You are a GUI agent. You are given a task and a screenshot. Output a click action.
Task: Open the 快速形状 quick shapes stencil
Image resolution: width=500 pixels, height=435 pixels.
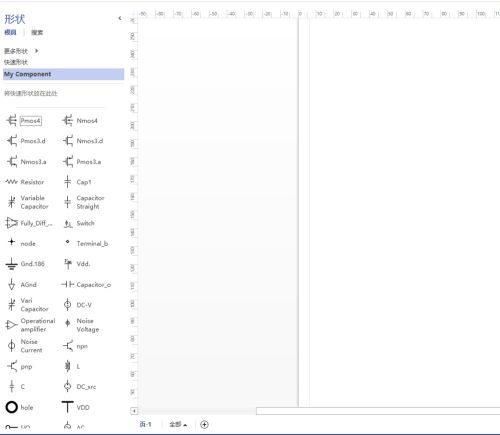click(16, 62)
